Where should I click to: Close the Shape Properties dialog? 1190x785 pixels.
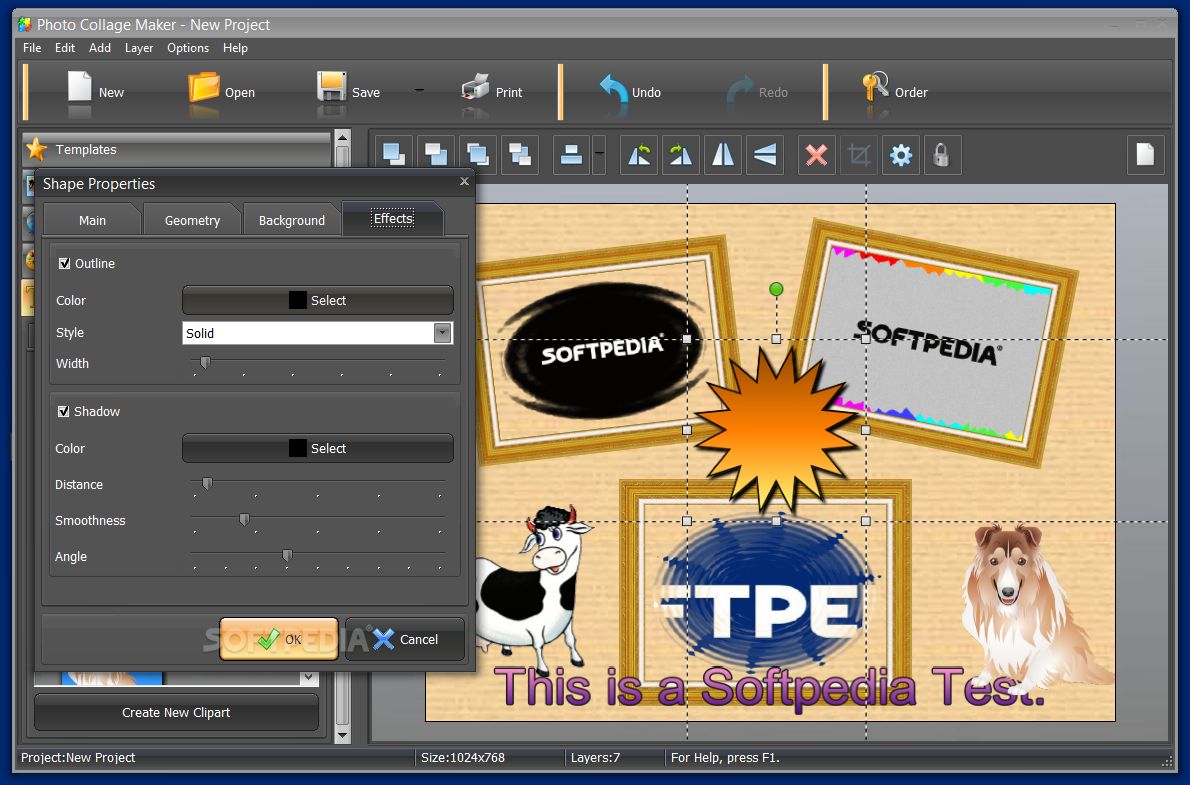464,181
